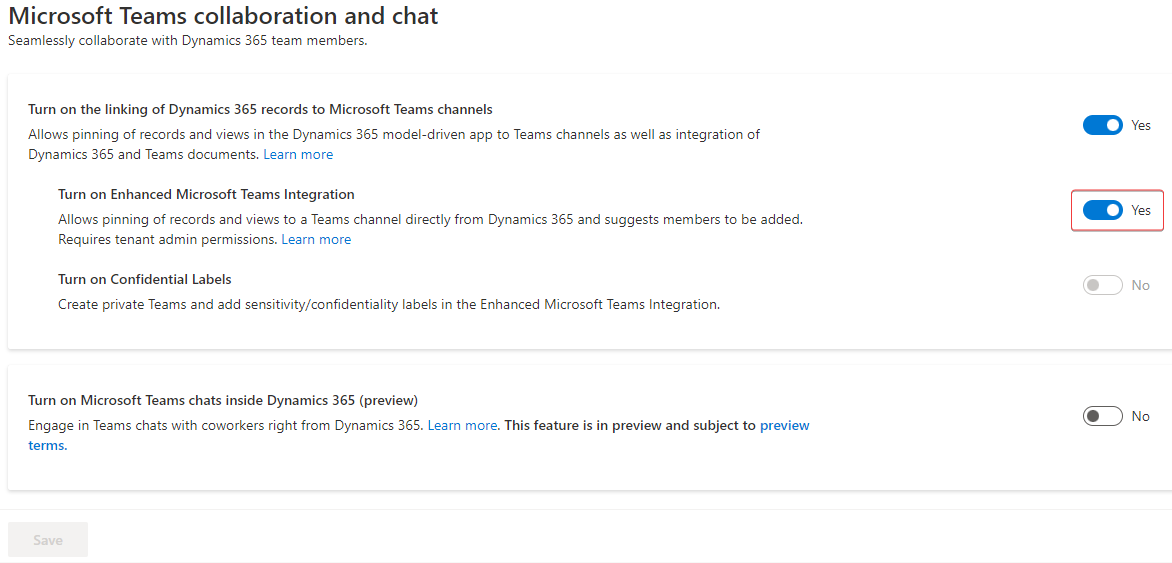The height and width of the screenshot is (563, 1172).
Task: Click the Yes label beside Enhanced Integration toggle
Action: click(1141, 211)
